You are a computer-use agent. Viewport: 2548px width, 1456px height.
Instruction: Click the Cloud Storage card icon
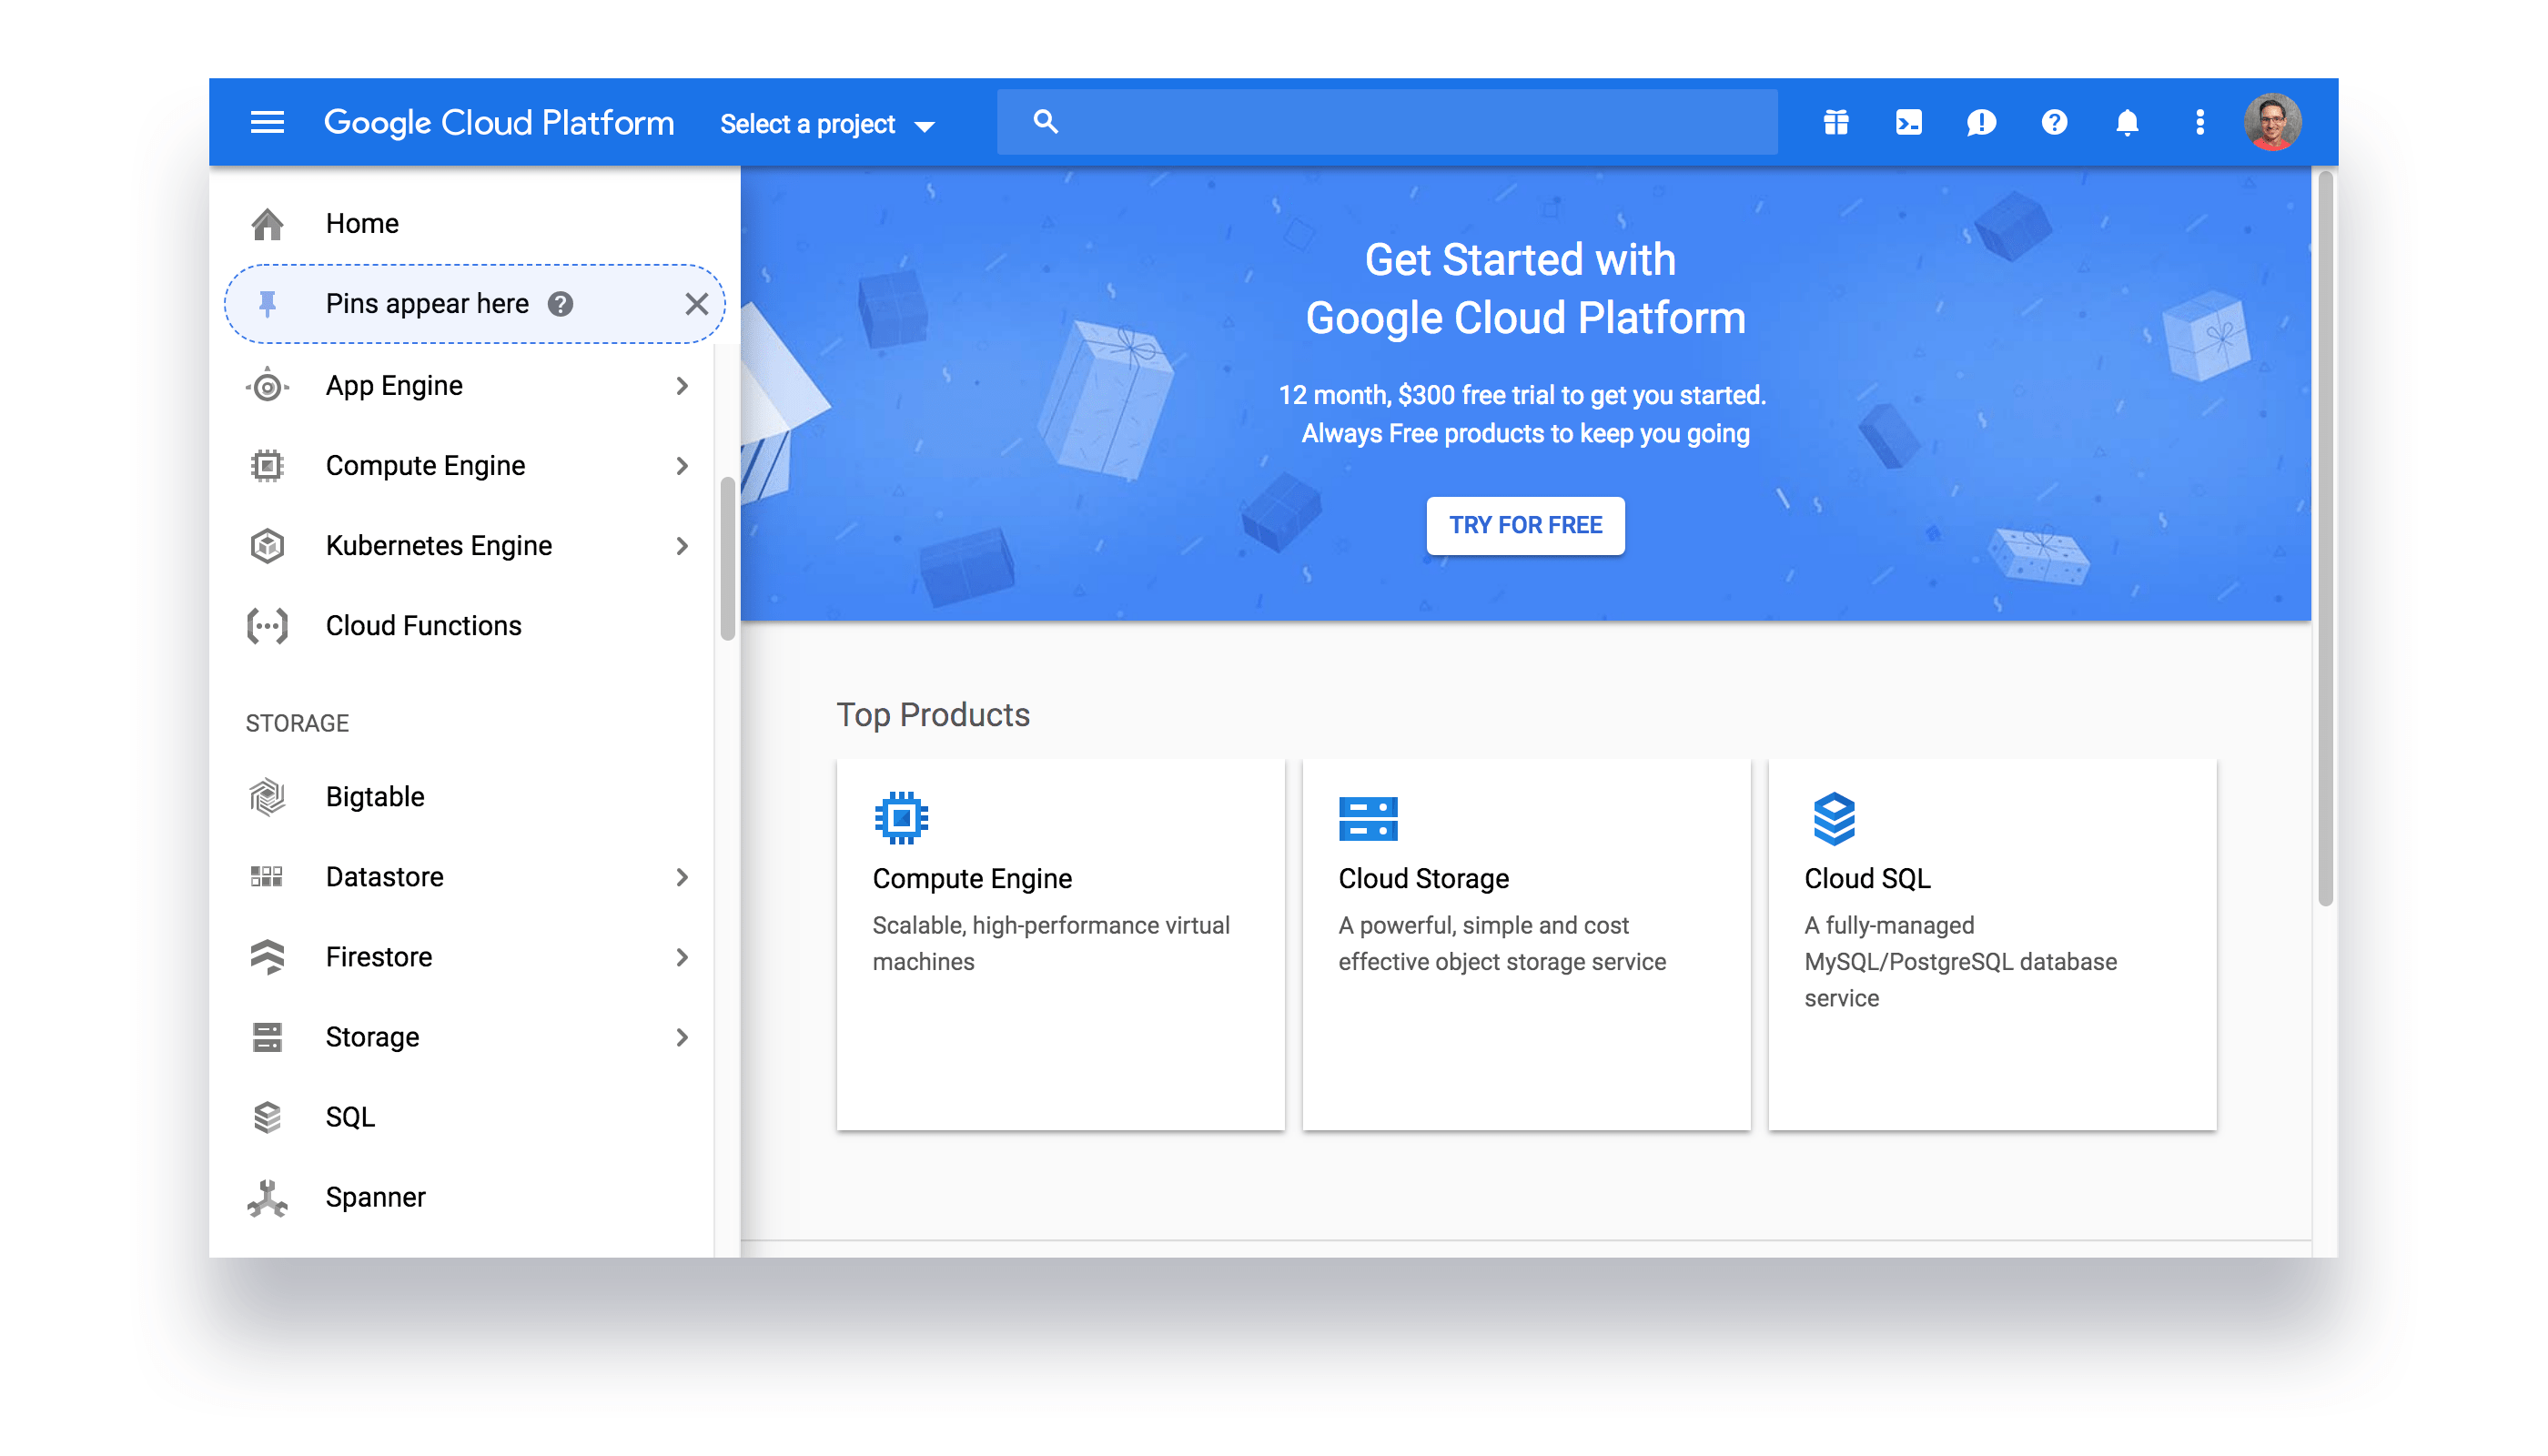(x=1367, y=818)
